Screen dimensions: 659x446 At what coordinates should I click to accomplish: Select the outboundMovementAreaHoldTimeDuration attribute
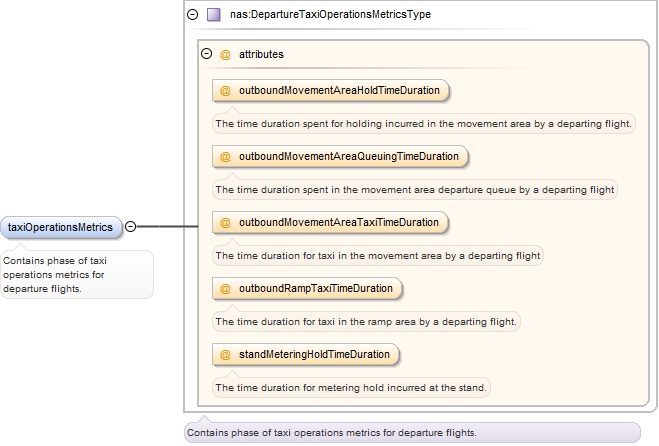[339, 91]
